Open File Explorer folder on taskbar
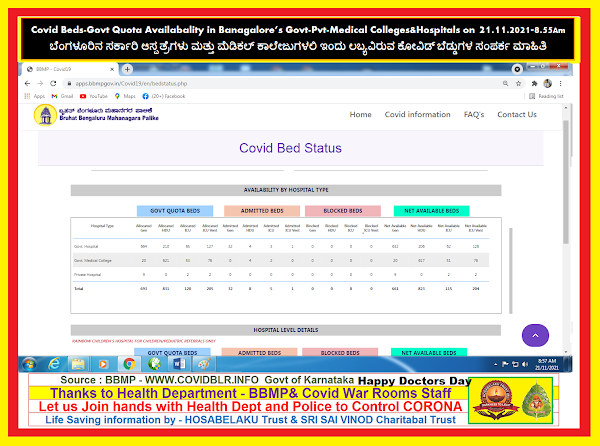 78,364
